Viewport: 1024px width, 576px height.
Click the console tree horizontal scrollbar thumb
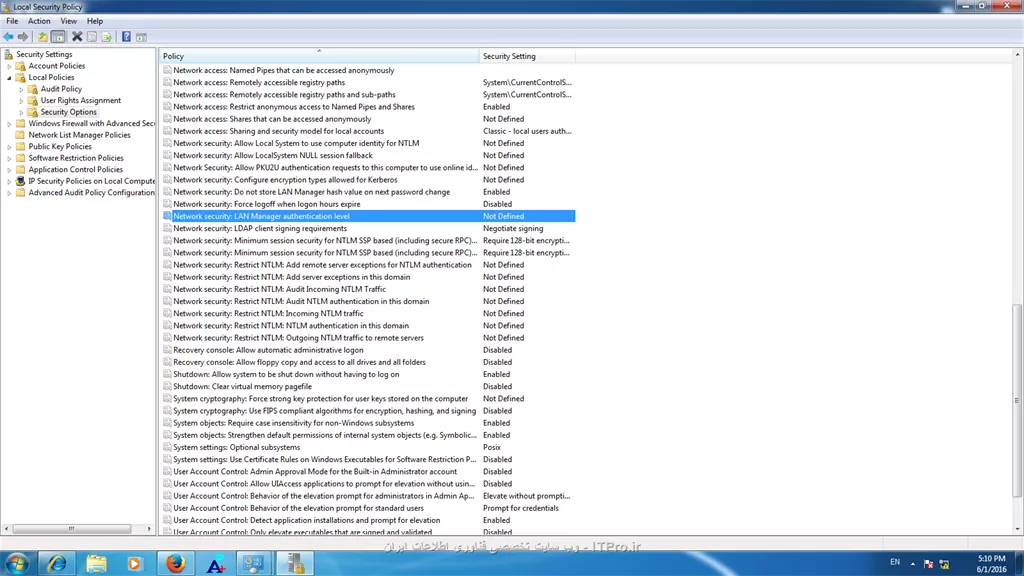tap(71, 529)
